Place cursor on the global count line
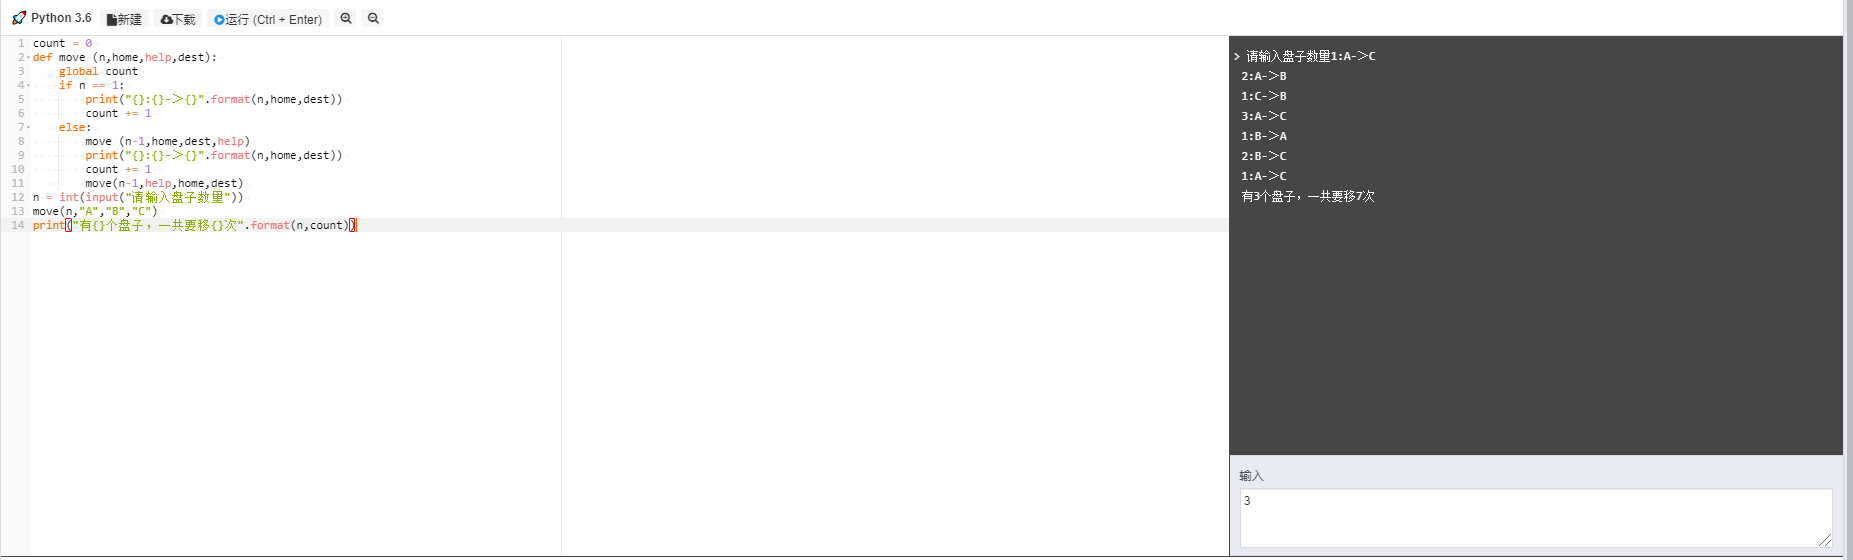Viewport: 1853px width, 560px height. [x=98, y=71]
